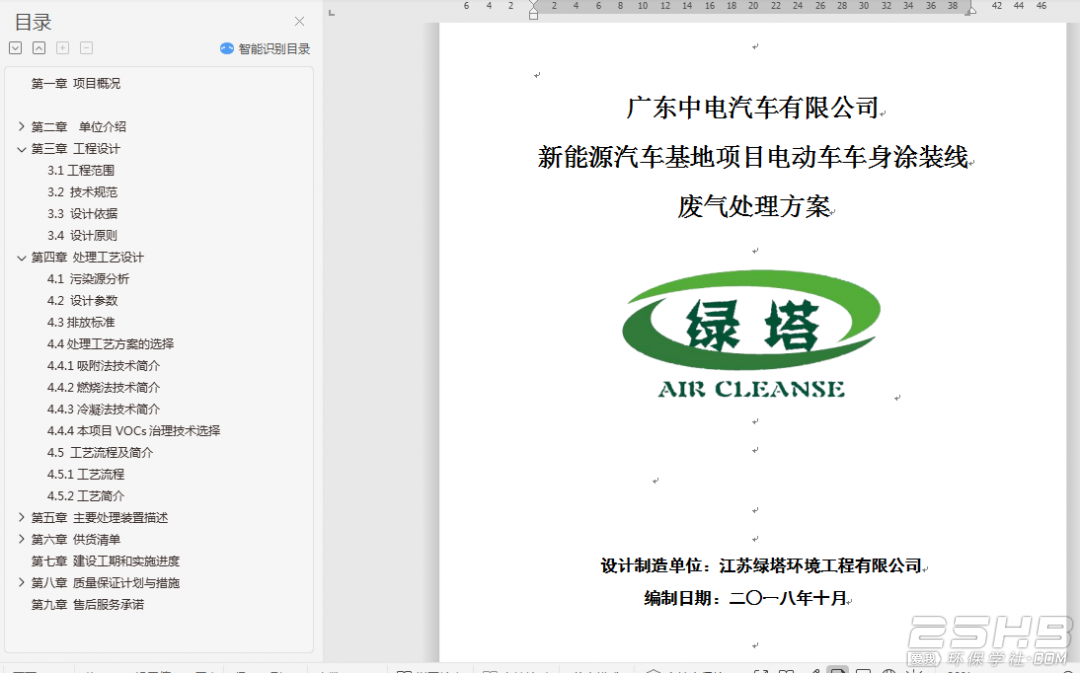Image resolution: width=1080 pixels, height=673 pixels.
Task: Open 第七章 建设工期和实施进度
Action: (105, 561)
